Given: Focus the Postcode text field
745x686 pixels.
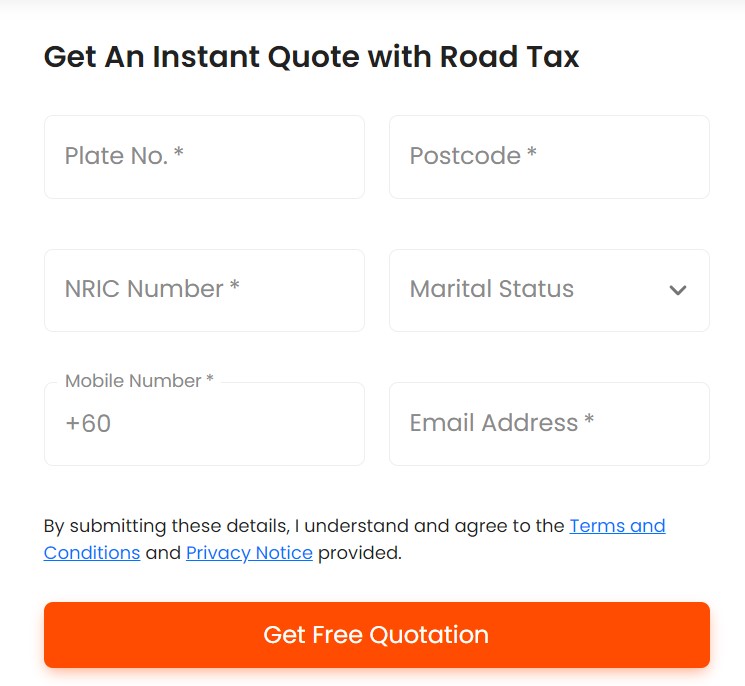Looking at the screenshot, I should (549, 157).
